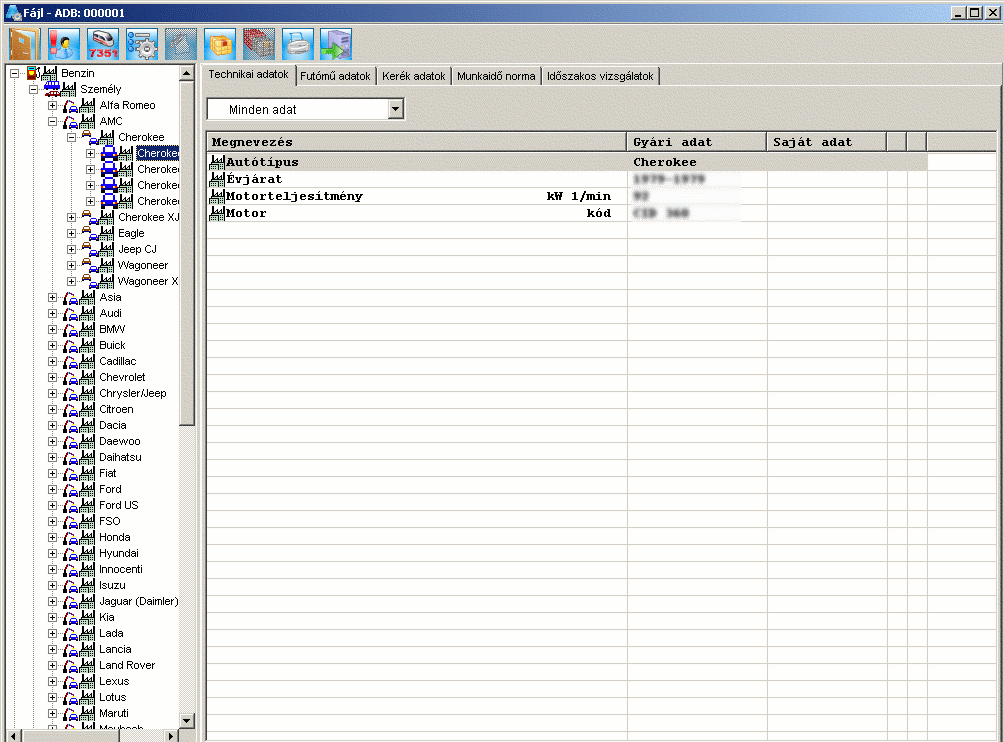1004x742 pixels.
Task: Select the Időszakos vizsgálatok tab
Action: [599, 76]
